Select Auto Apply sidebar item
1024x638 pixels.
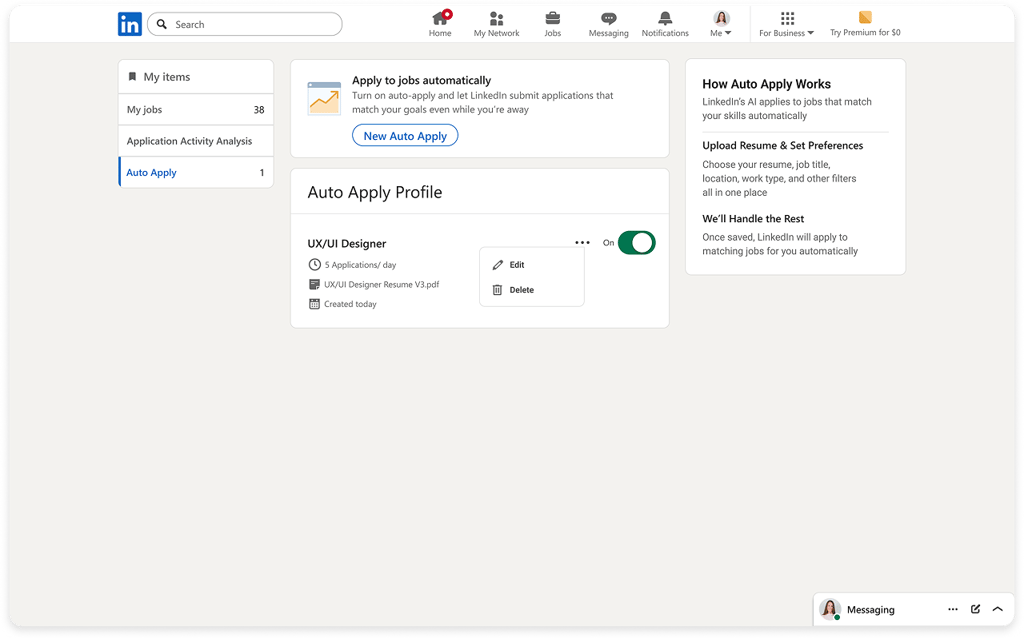click(x=196, y=172)
